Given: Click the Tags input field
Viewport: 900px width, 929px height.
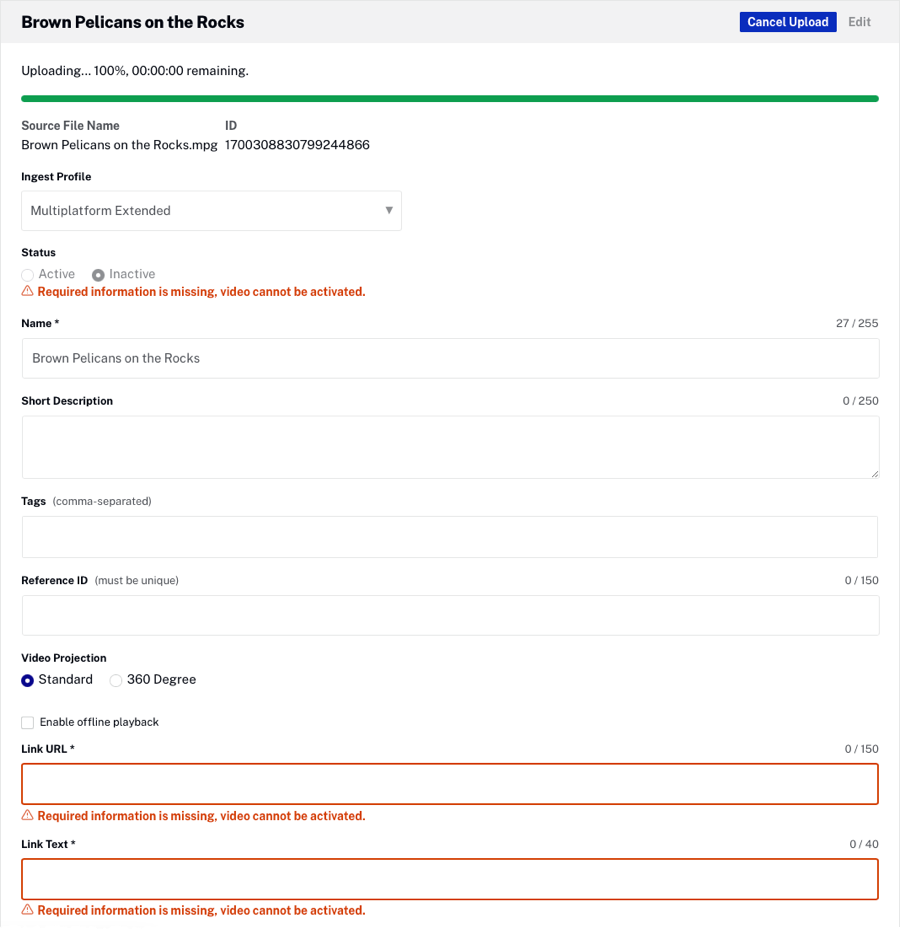Looking at the screenshot, I should click(x=450, y=537).
